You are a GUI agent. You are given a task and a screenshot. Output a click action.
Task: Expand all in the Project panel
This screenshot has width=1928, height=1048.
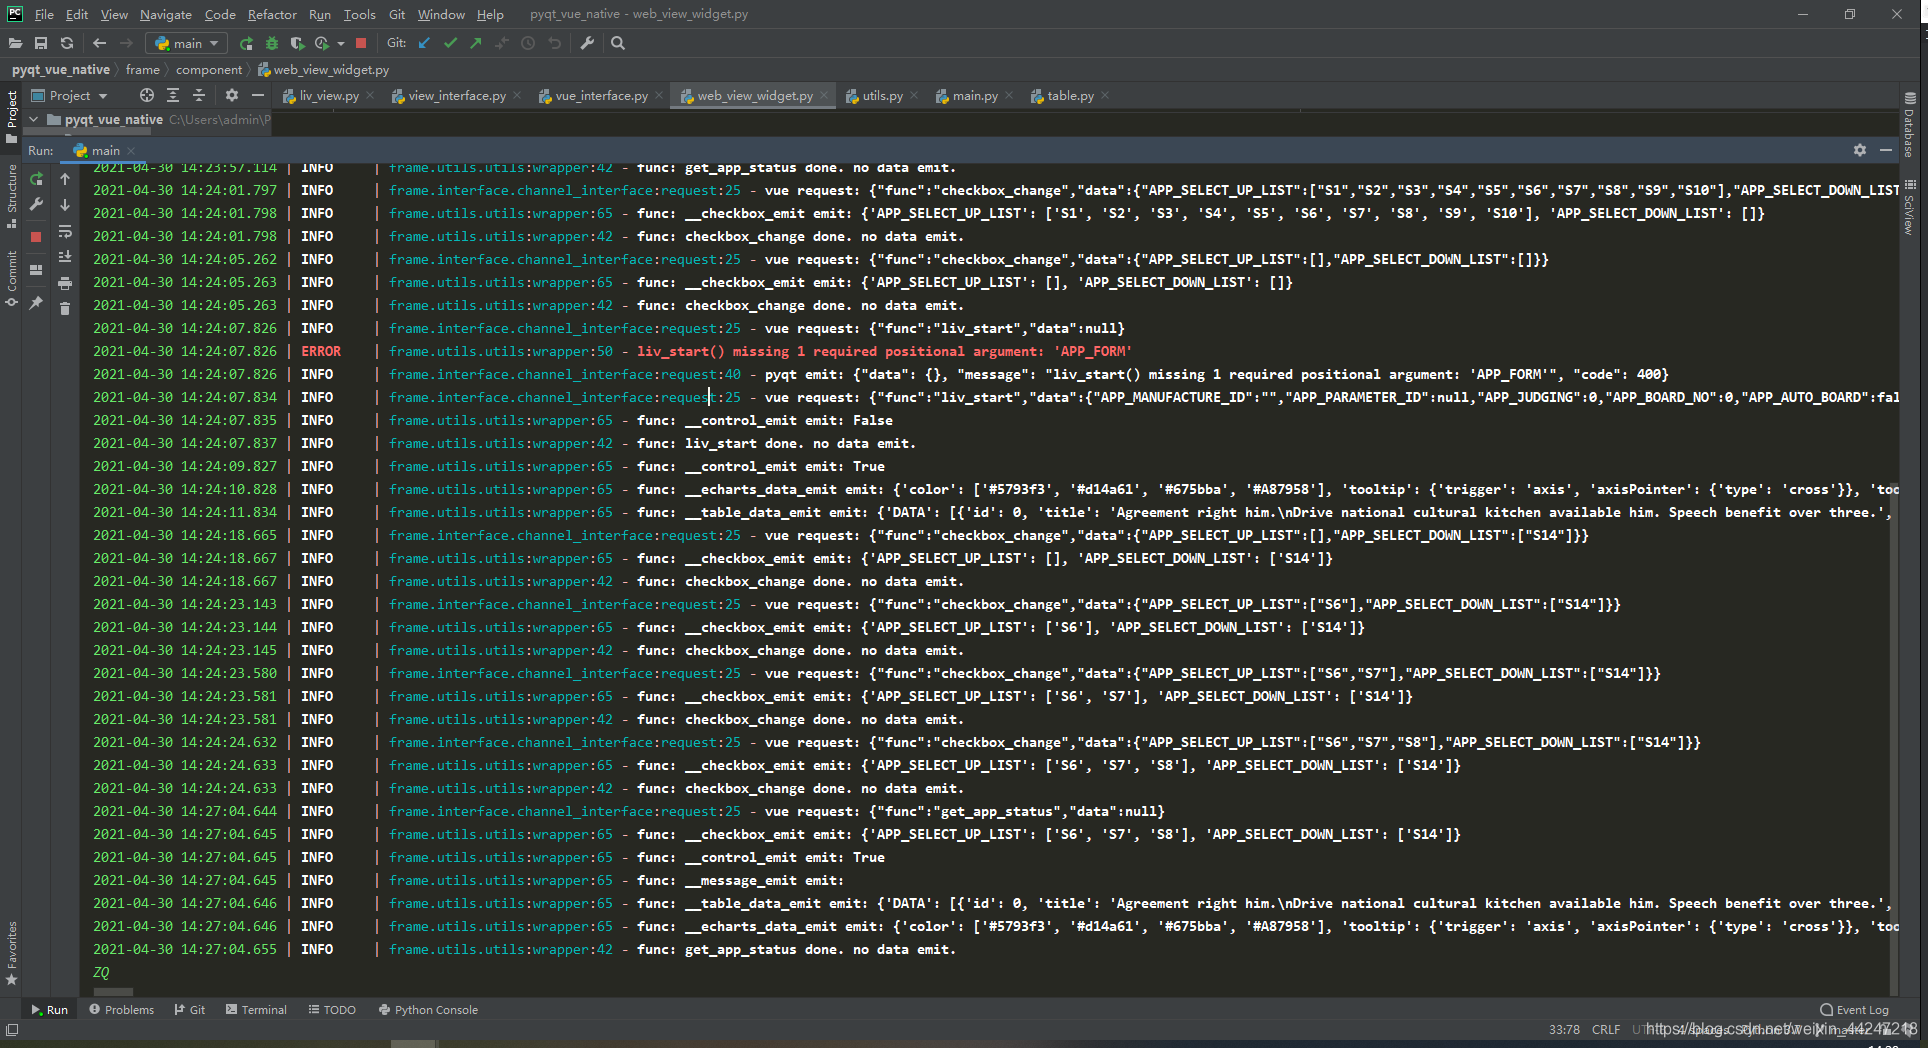click(x=173, y=95)
